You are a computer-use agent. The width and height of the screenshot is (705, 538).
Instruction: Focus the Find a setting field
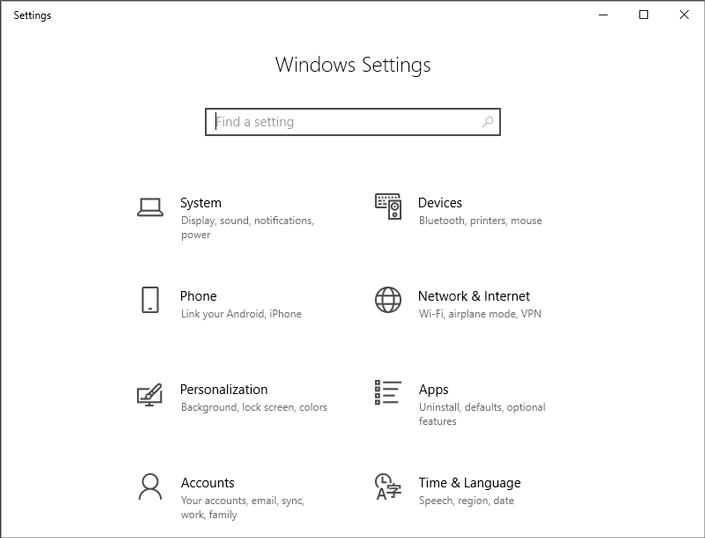tap(353, 122)
